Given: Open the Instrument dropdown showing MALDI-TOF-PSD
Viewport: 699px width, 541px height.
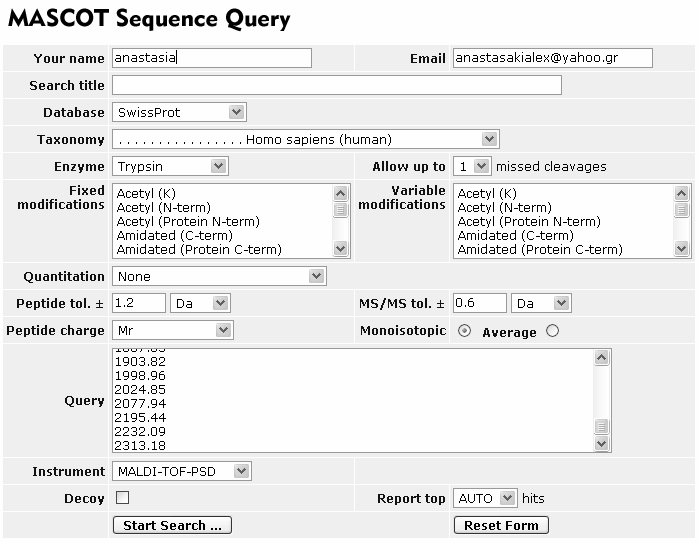Looking at the screenshot, I should click(182, 471).
